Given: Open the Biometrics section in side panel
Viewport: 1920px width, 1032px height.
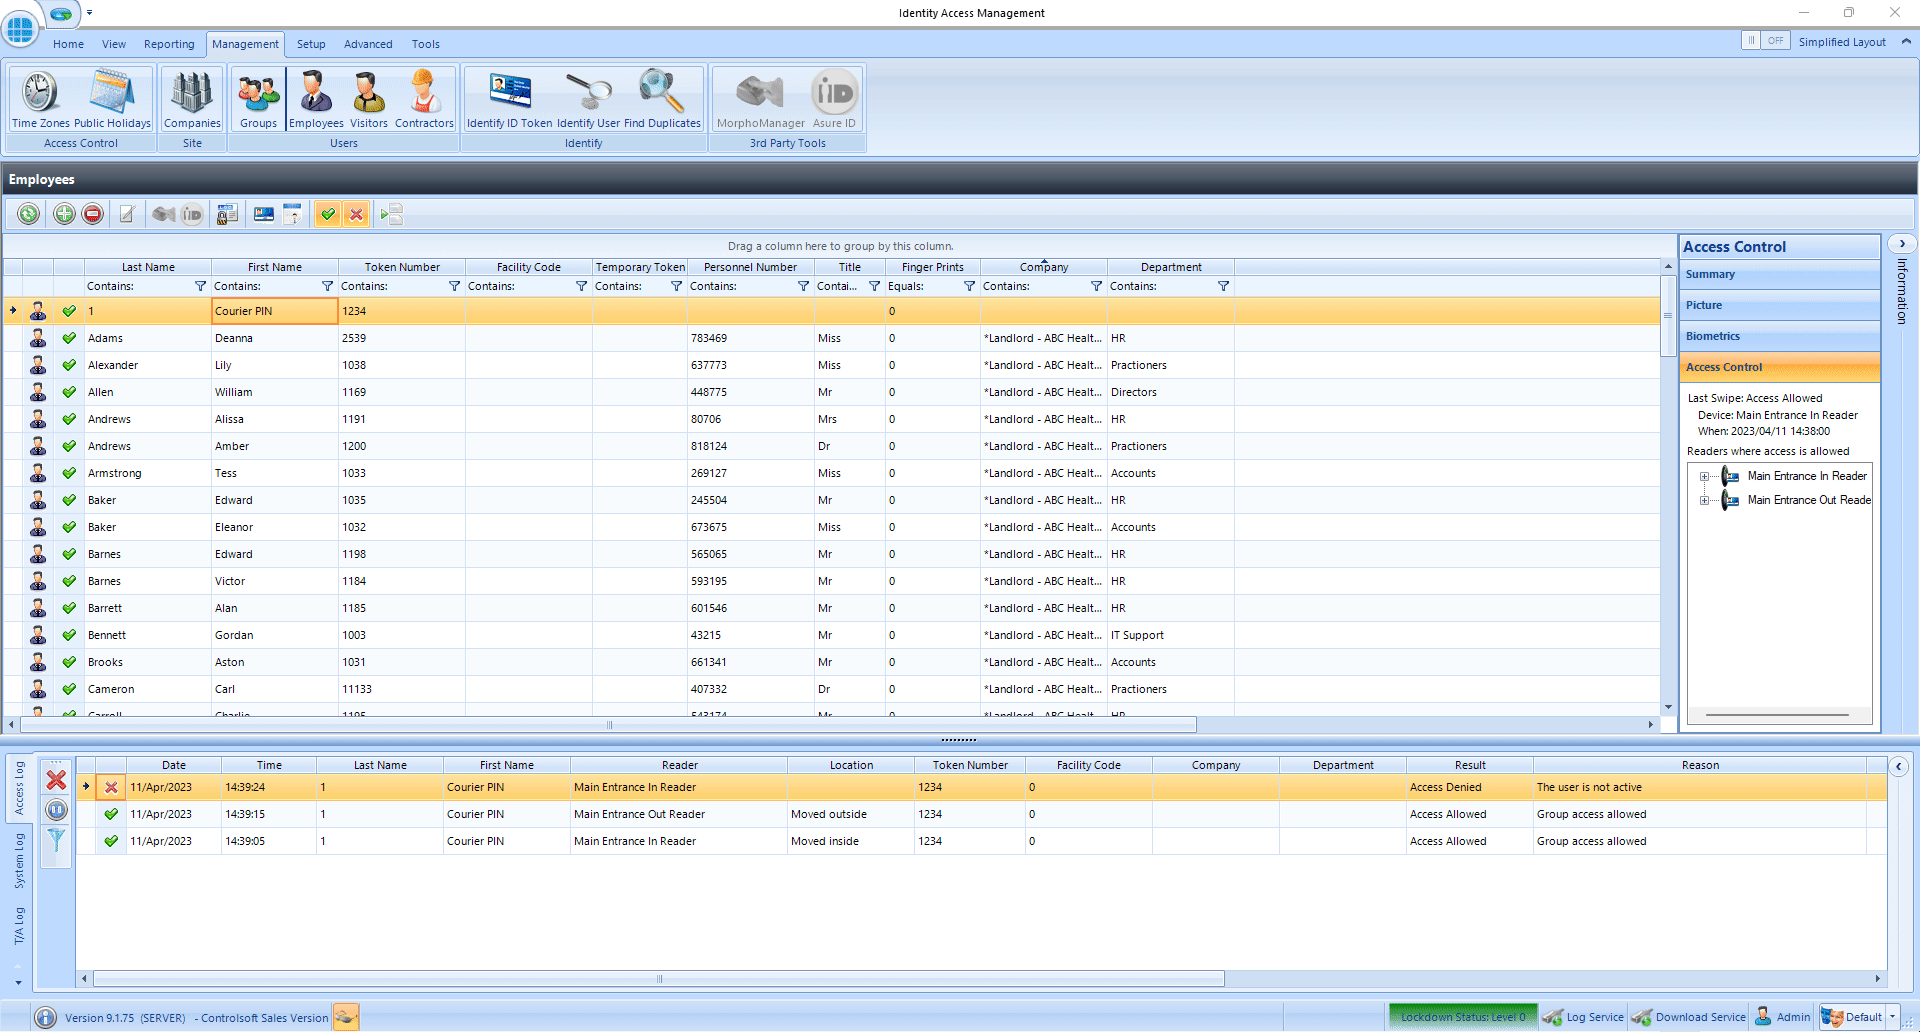Looking at the screenshot, I should click(x=1779, y=337).
